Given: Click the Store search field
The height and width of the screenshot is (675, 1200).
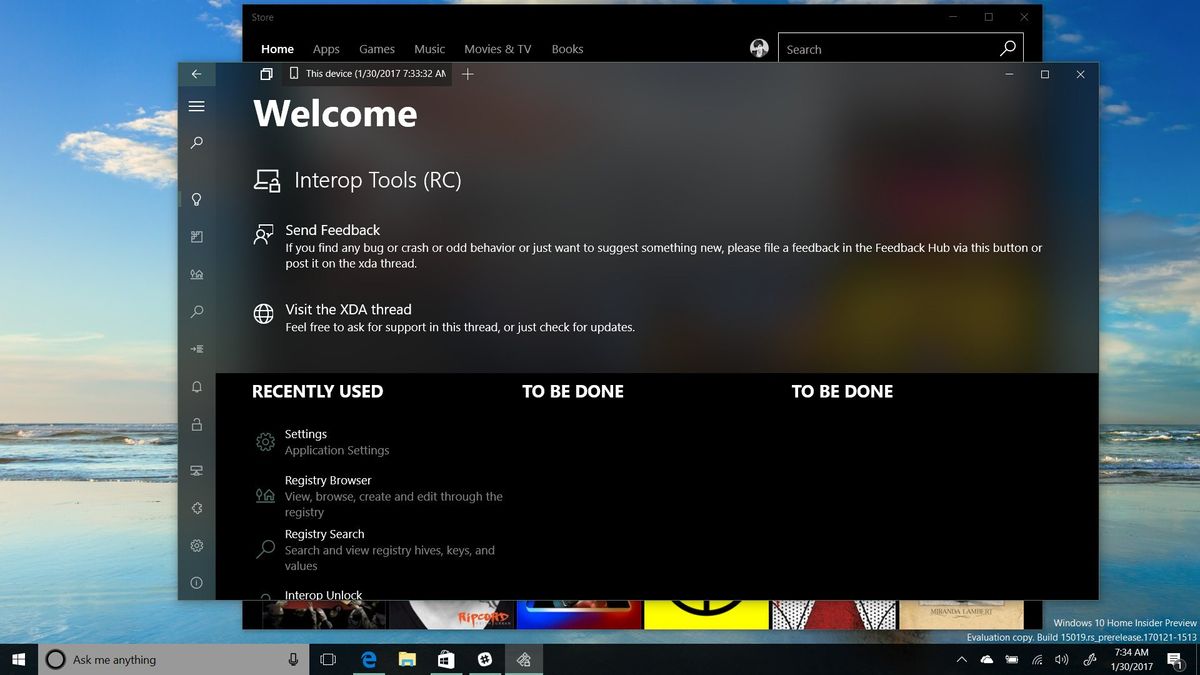Looking at the screenshot, I should [x=880, y=48].
